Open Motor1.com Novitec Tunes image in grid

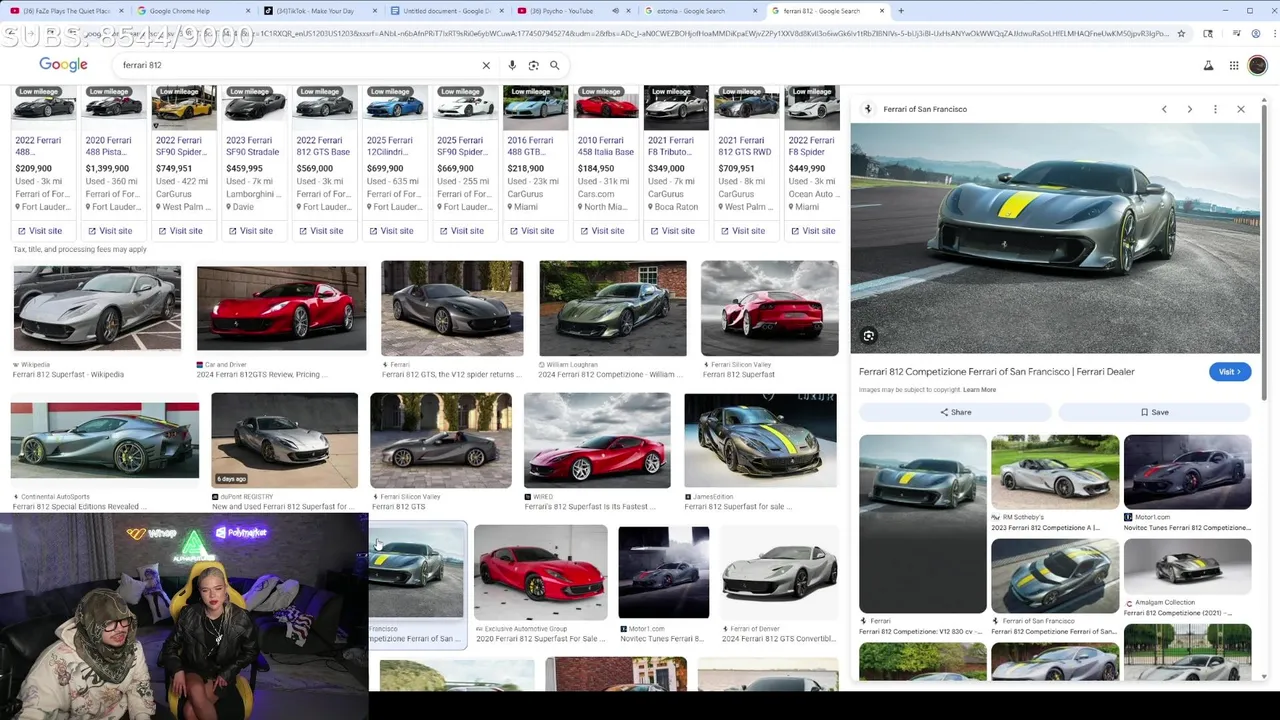(x=663, y=573)
